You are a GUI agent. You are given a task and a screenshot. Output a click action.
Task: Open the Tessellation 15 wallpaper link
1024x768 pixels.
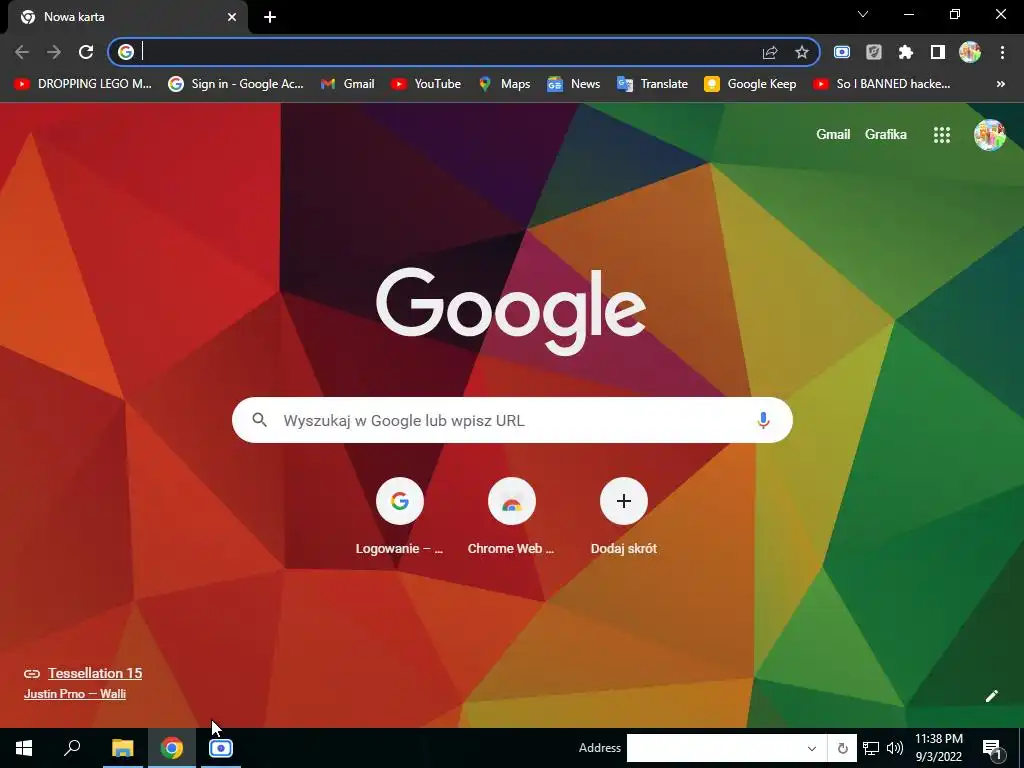95,673
